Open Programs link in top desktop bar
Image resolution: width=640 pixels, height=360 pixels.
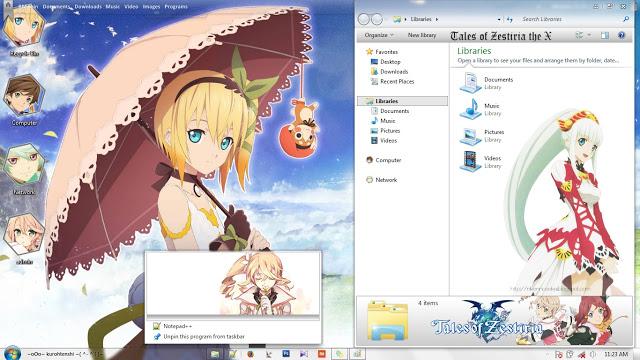coord(176,7)
